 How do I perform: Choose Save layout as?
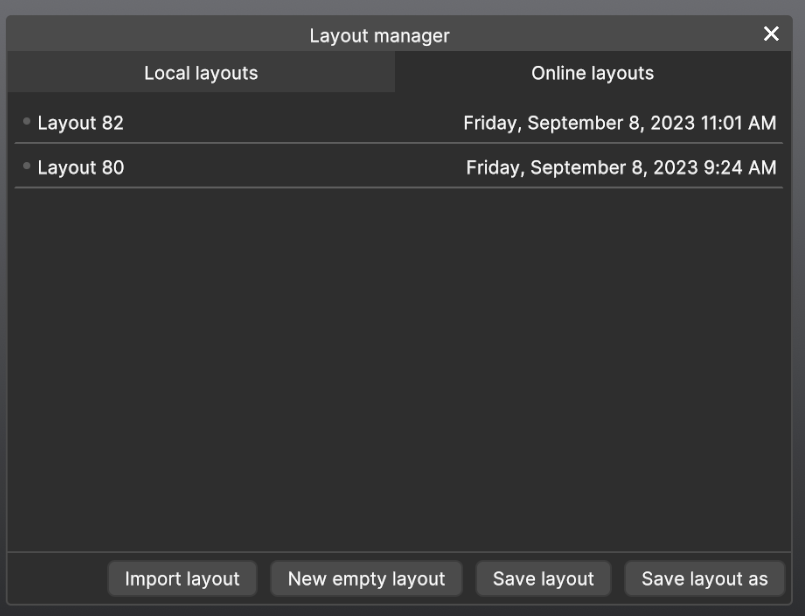point(704,579)
